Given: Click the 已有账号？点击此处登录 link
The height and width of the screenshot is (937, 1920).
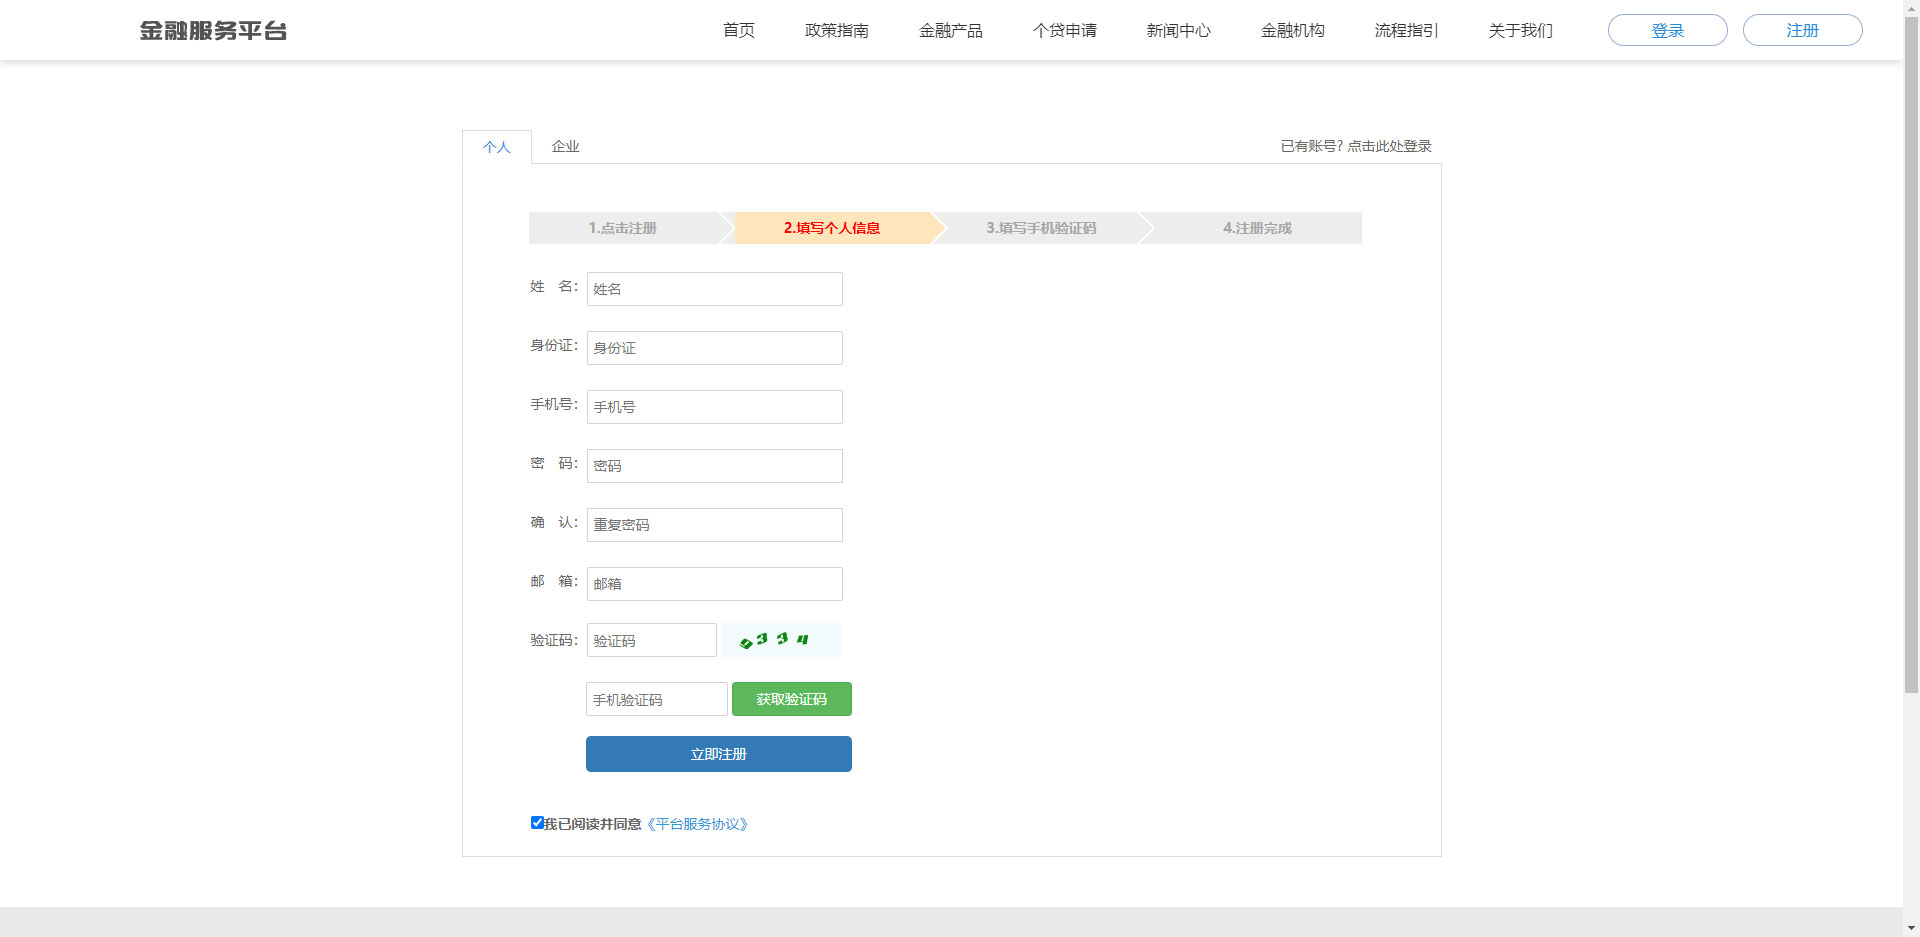Looking at the screenshot, I should (1356, 146).
